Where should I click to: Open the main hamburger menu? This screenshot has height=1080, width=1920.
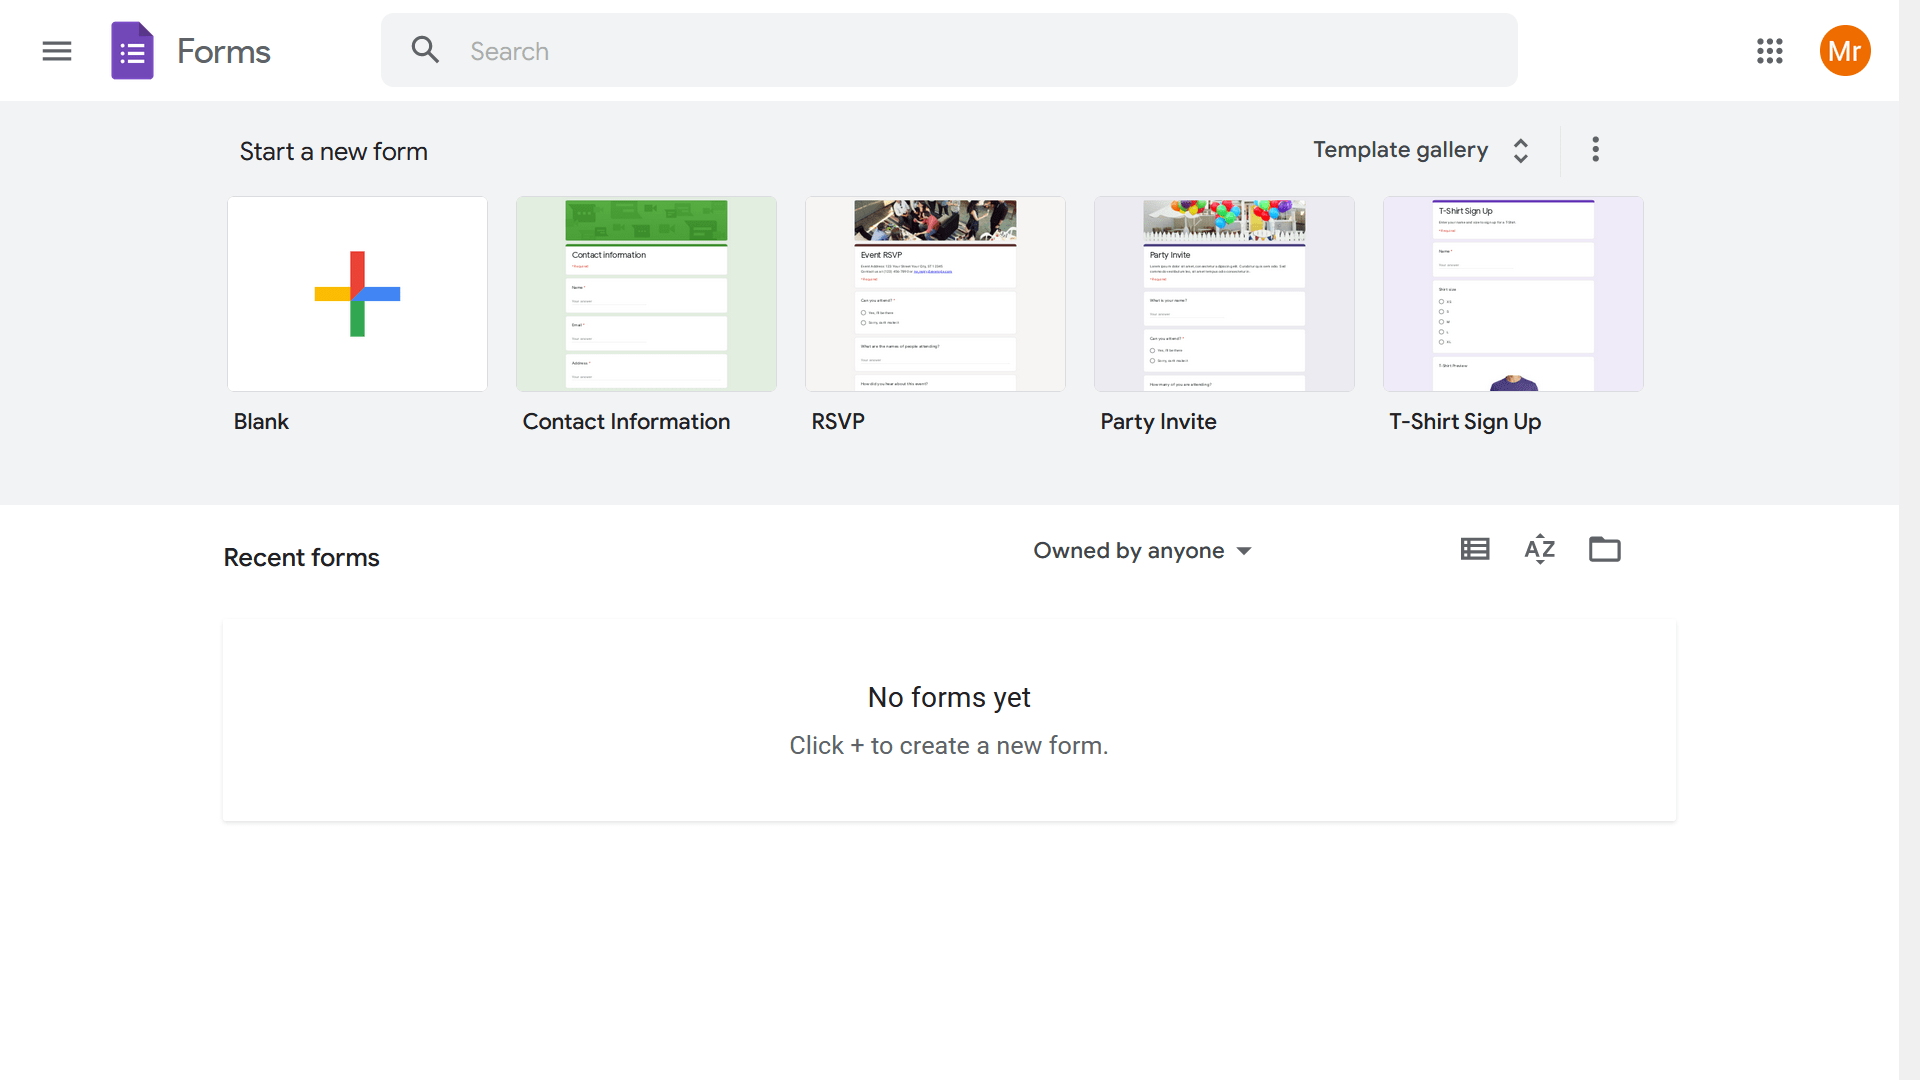click(x=57, y=51)
